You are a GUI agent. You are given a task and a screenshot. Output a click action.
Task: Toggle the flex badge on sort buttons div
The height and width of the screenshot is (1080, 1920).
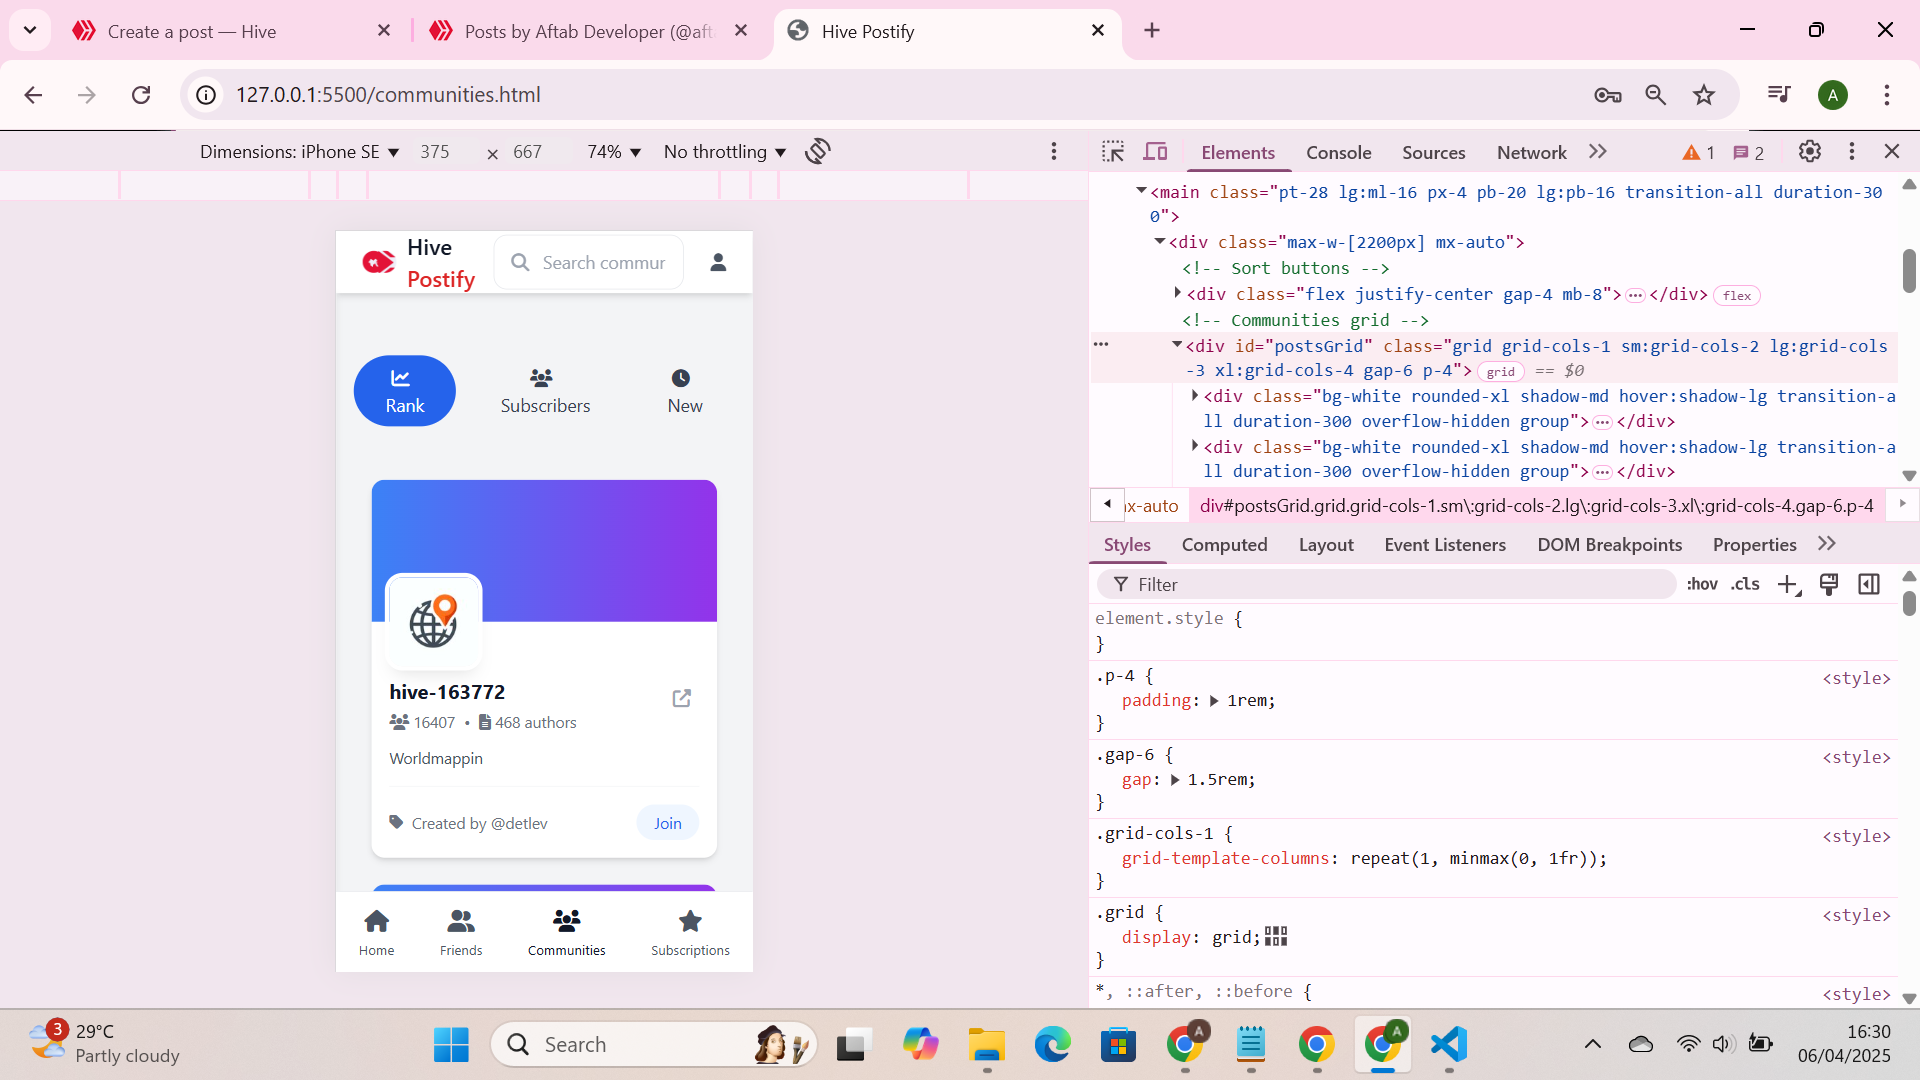point(1737,296)
